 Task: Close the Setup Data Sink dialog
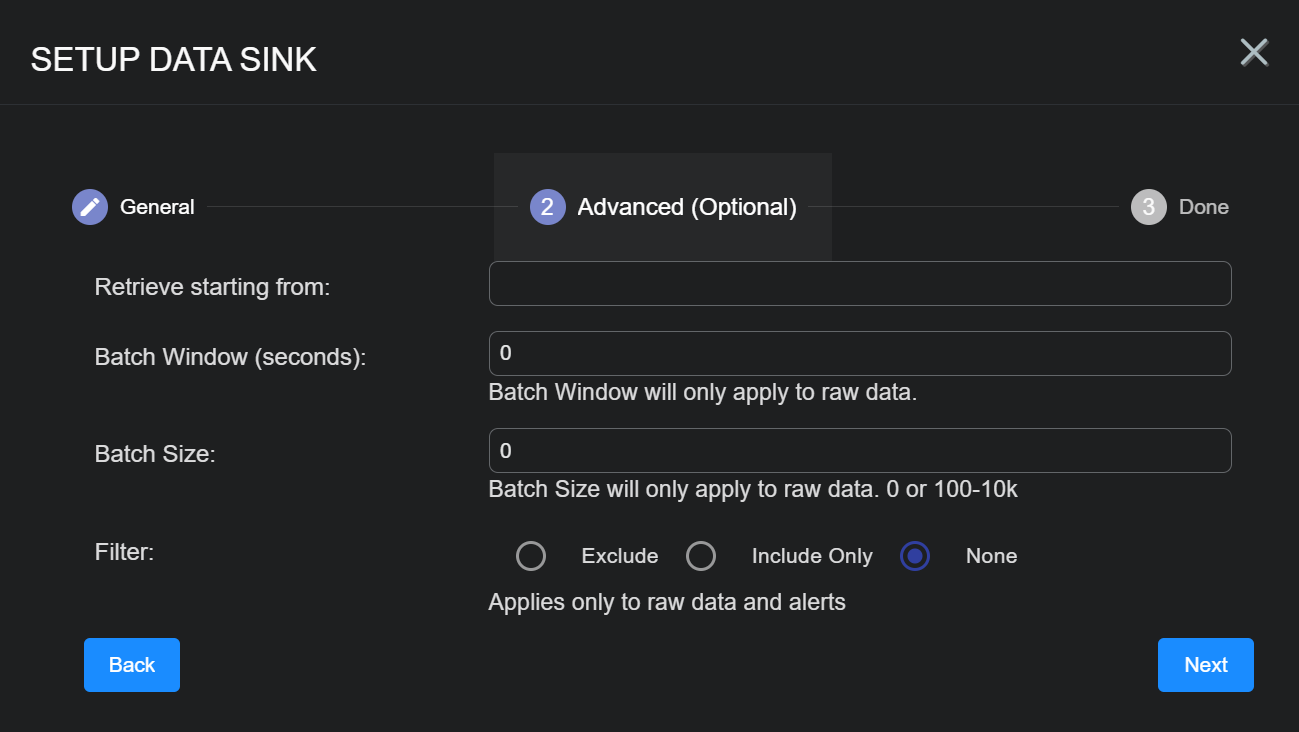point(1254,52)
